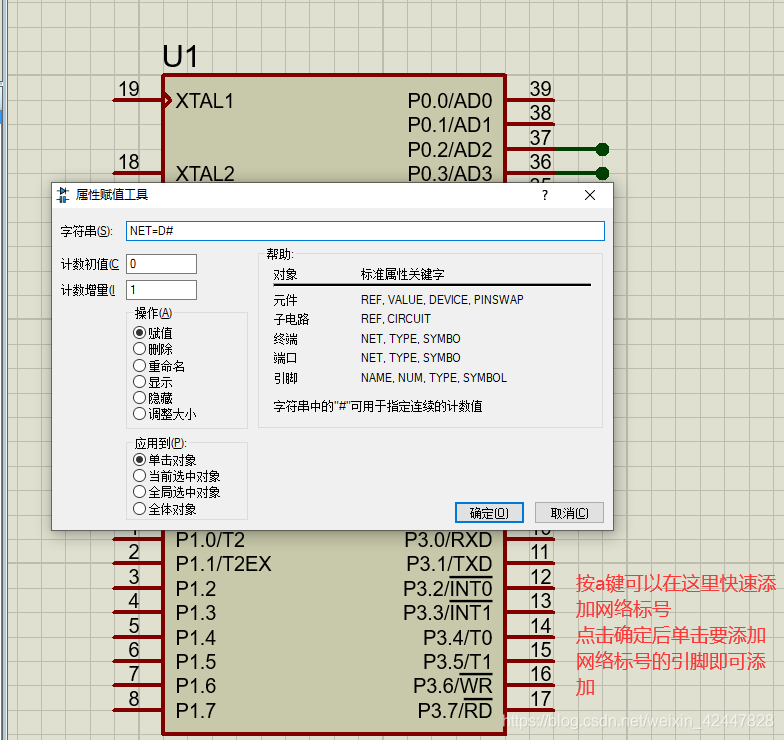Click pin number 17 on the right side

click(x=540, y=698)
